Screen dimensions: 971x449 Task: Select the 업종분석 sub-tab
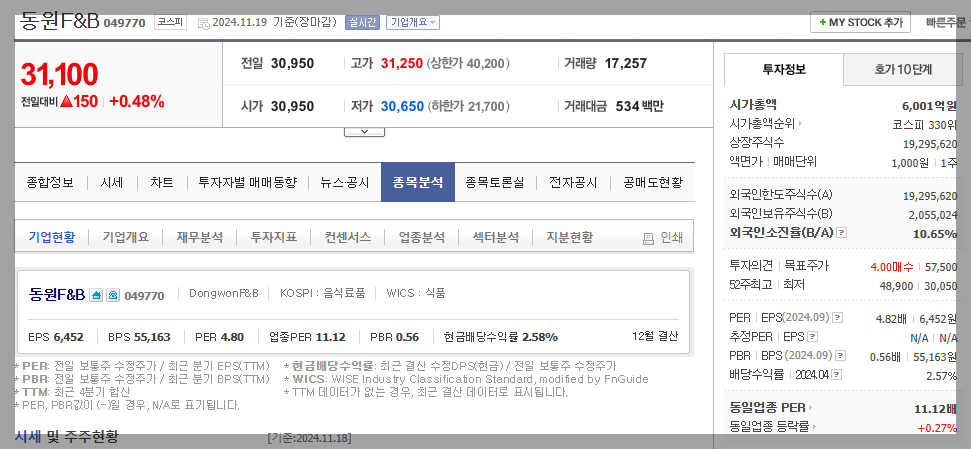pyautogui.click(x=422, y=237)
